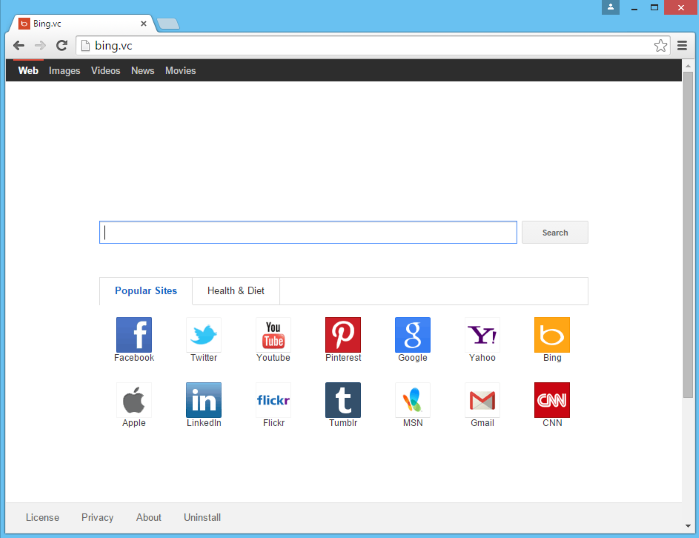Follow the Uninstall link in the footer
The image size is (699, 538).
pos(202,518)
